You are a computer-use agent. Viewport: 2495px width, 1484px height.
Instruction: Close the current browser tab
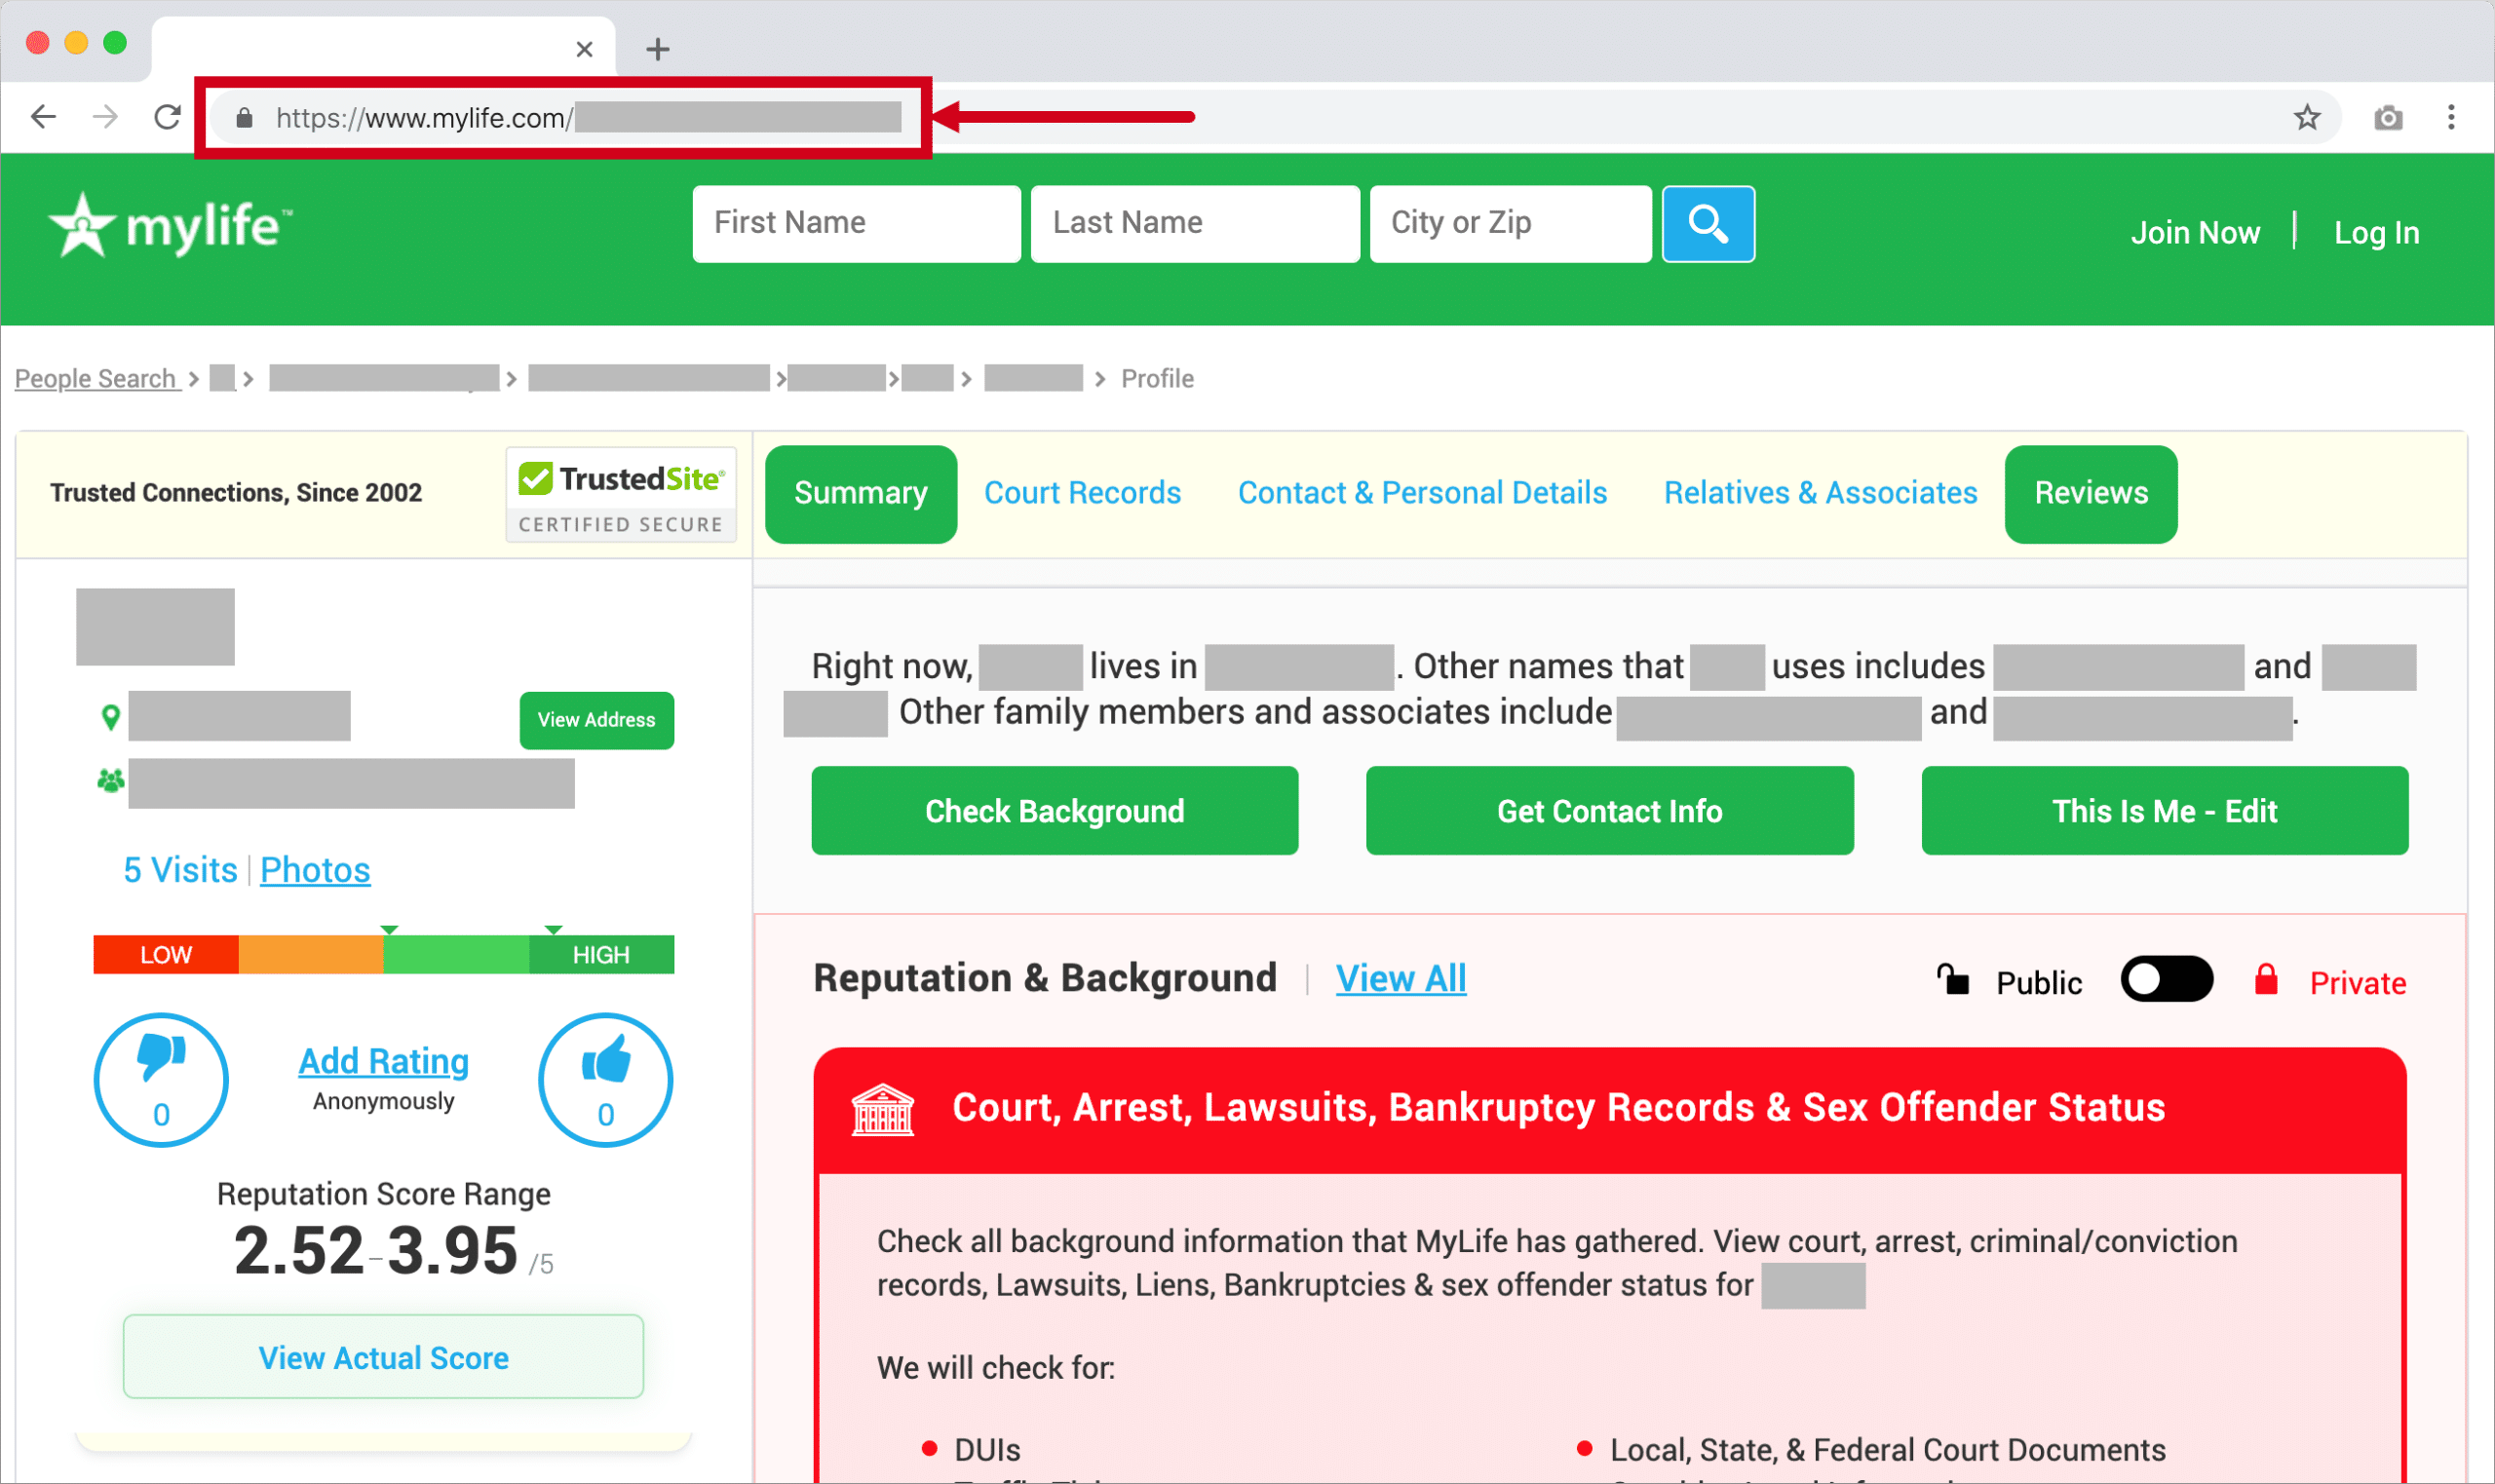585,49
